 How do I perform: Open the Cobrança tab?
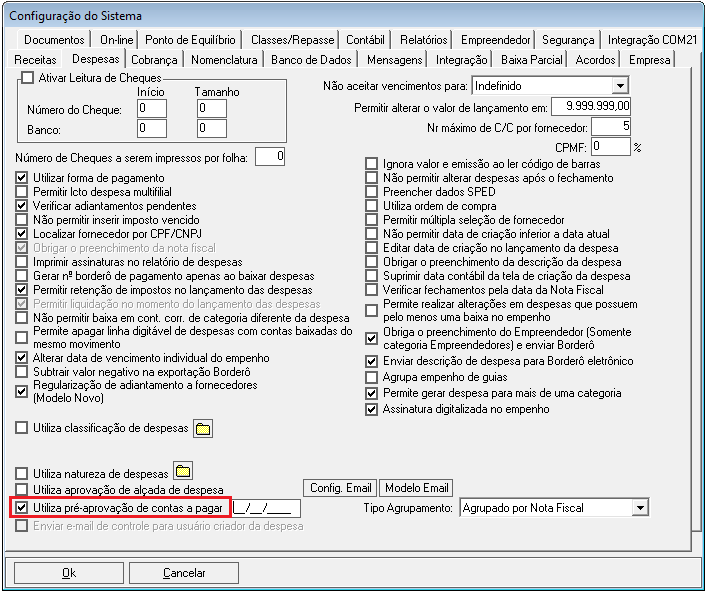(x=154, y=60)
